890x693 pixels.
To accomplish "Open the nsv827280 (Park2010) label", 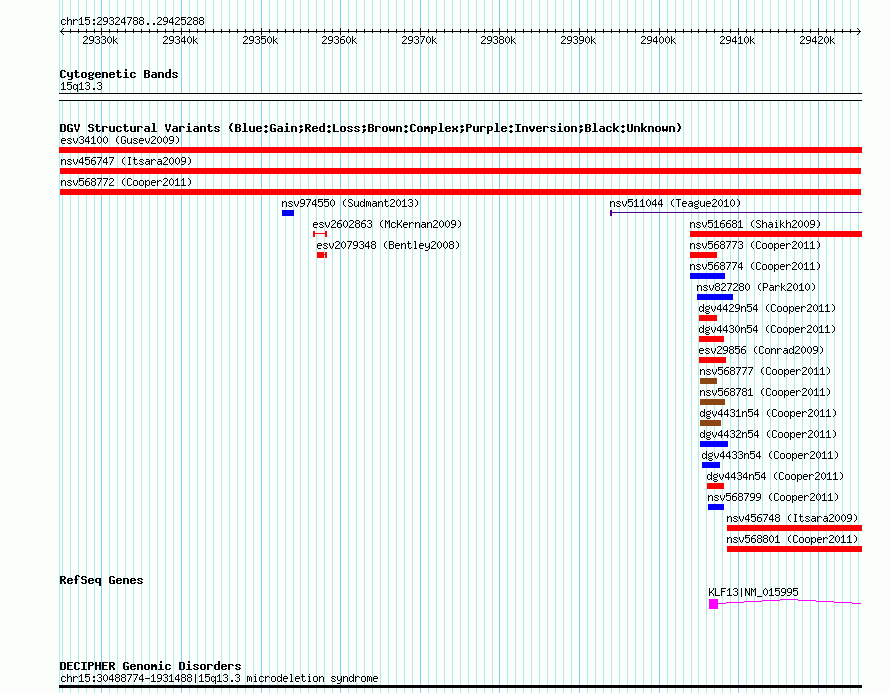I will point(756,287).
